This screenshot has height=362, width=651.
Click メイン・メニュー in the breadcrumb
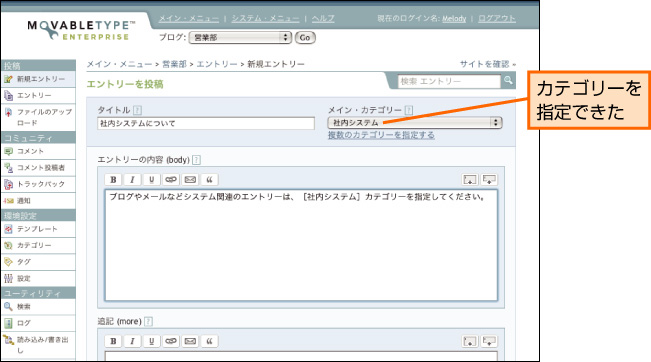pos(120,64)
